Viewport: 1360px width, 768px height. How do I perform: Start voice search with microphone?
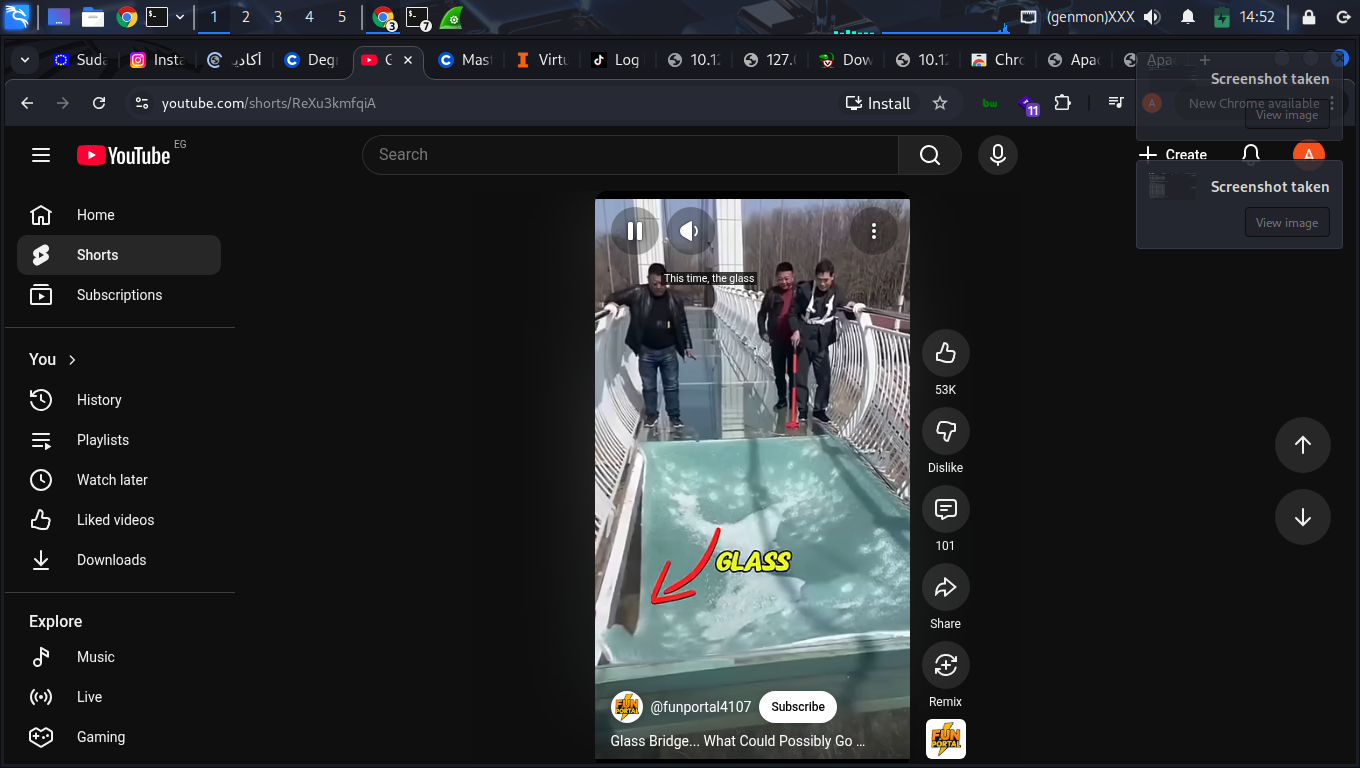pyautogui.click(x=997, y=155)
